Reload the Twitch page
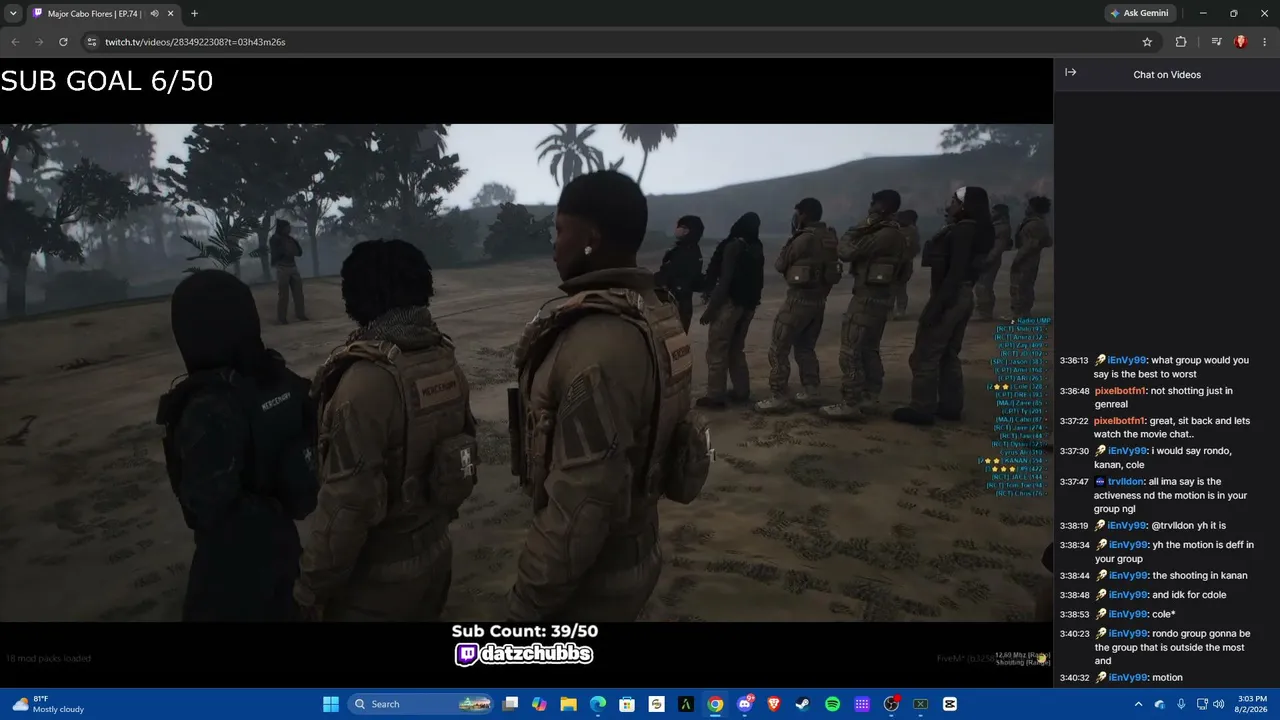The image size is (1280, 720). (x=63, y=42)
